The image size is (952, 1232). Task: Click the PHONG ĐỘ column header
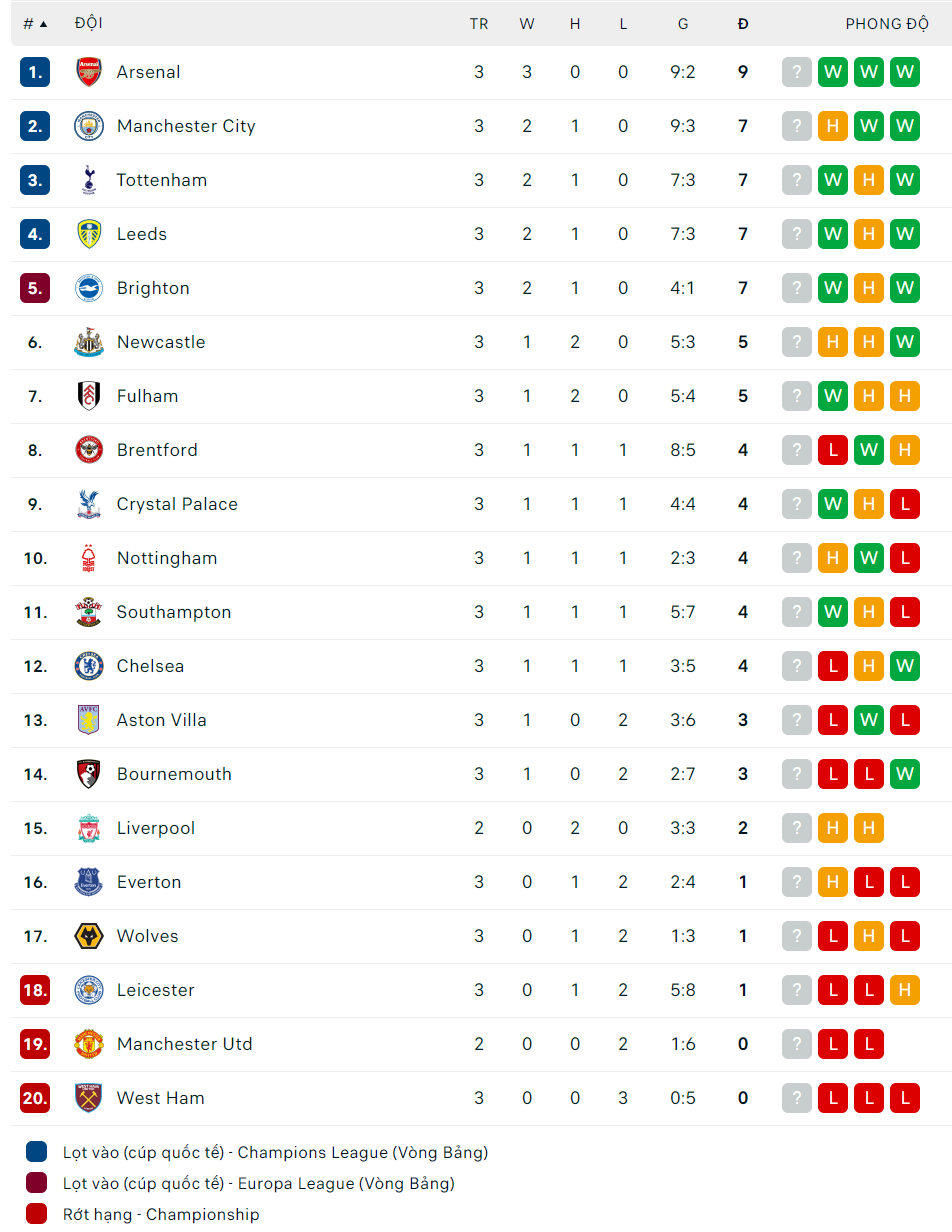[887, 24]
